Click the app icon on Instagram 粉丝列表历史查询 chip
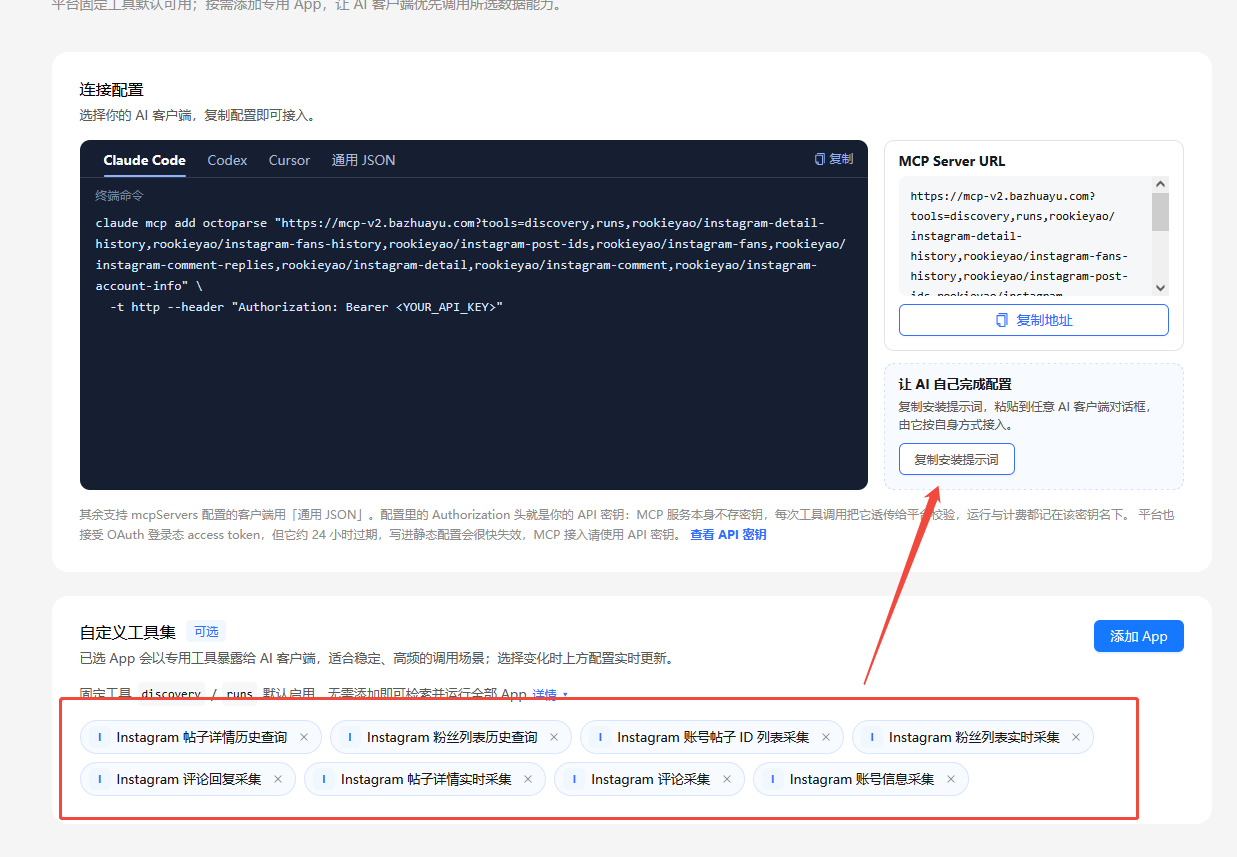Viewport: 1237px width, 857px height. pos(349,737)
